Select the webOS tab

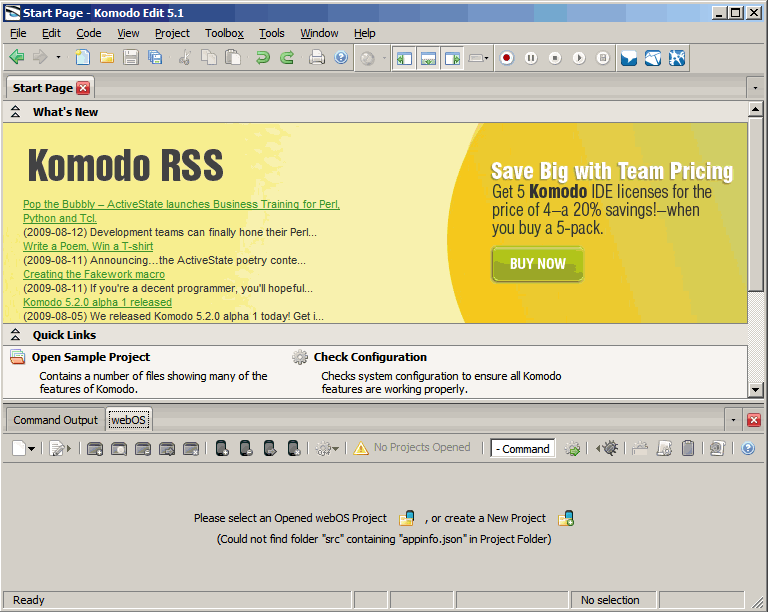click(x=128, y=420)
